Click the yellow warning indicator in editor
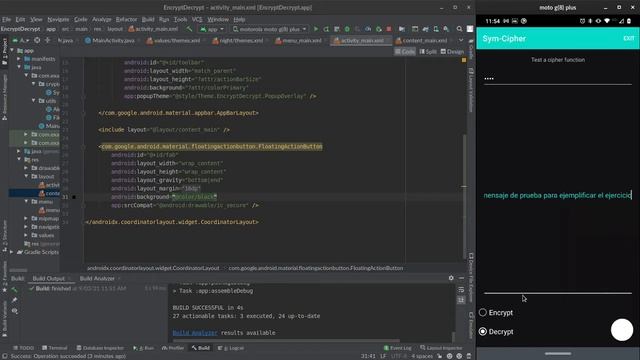The height and width of the screenshot is (360, 640). pyautogui.click(x=464, y=60)
